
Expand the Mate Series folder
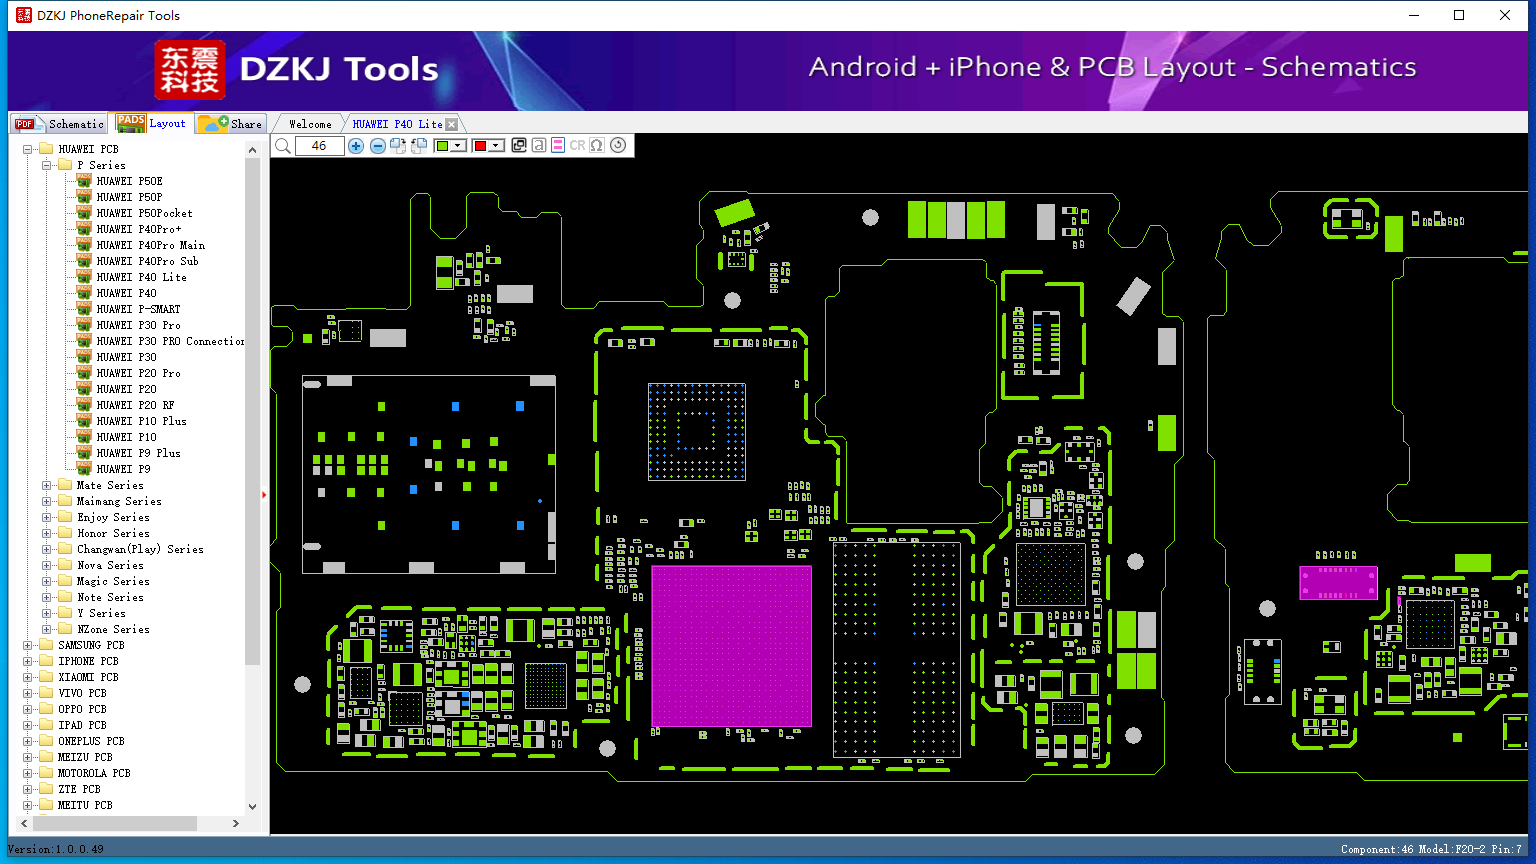[47, 485]
